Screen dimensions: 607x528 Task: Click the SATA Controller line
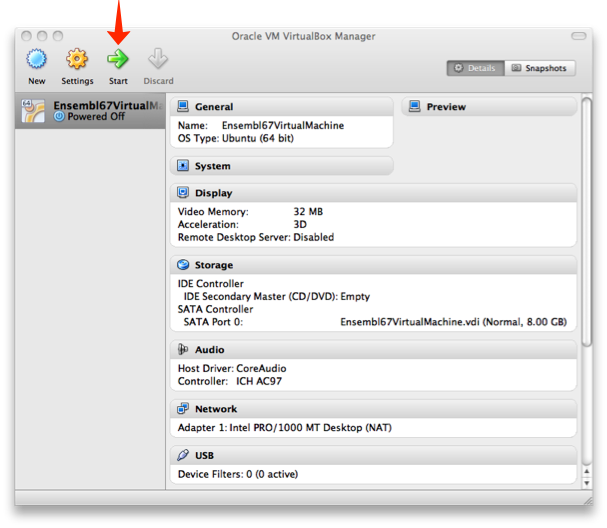pos(215,309)
